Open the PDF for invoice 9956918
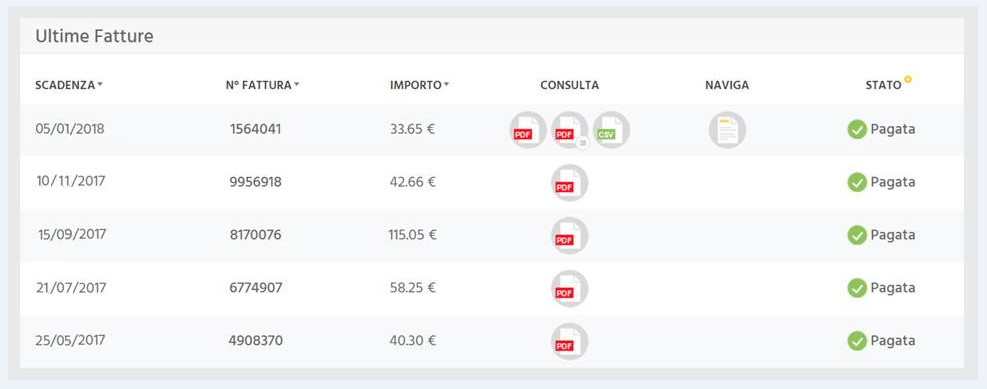 [x=570, y=183]
